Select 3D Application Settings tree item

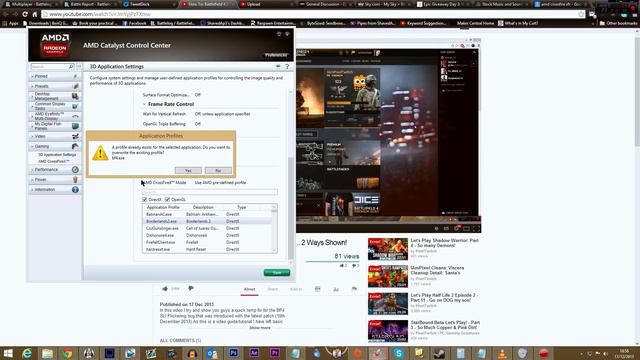(57, 155)
